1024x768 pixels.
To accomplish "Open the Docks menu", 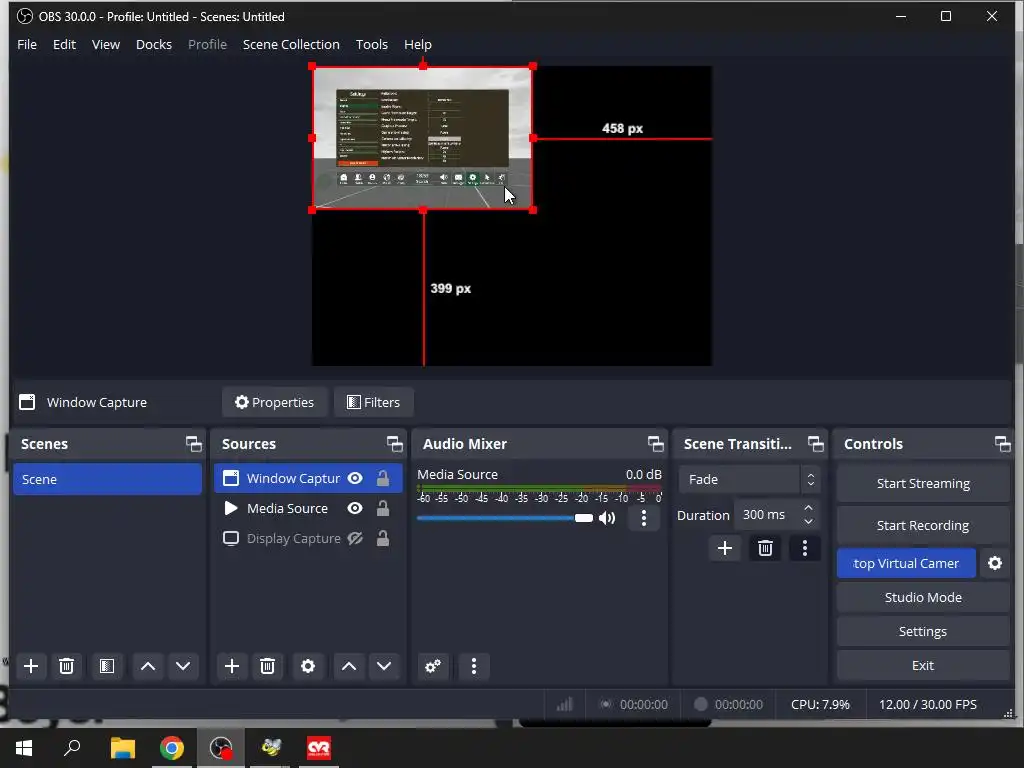I will [x=153, y=44].
